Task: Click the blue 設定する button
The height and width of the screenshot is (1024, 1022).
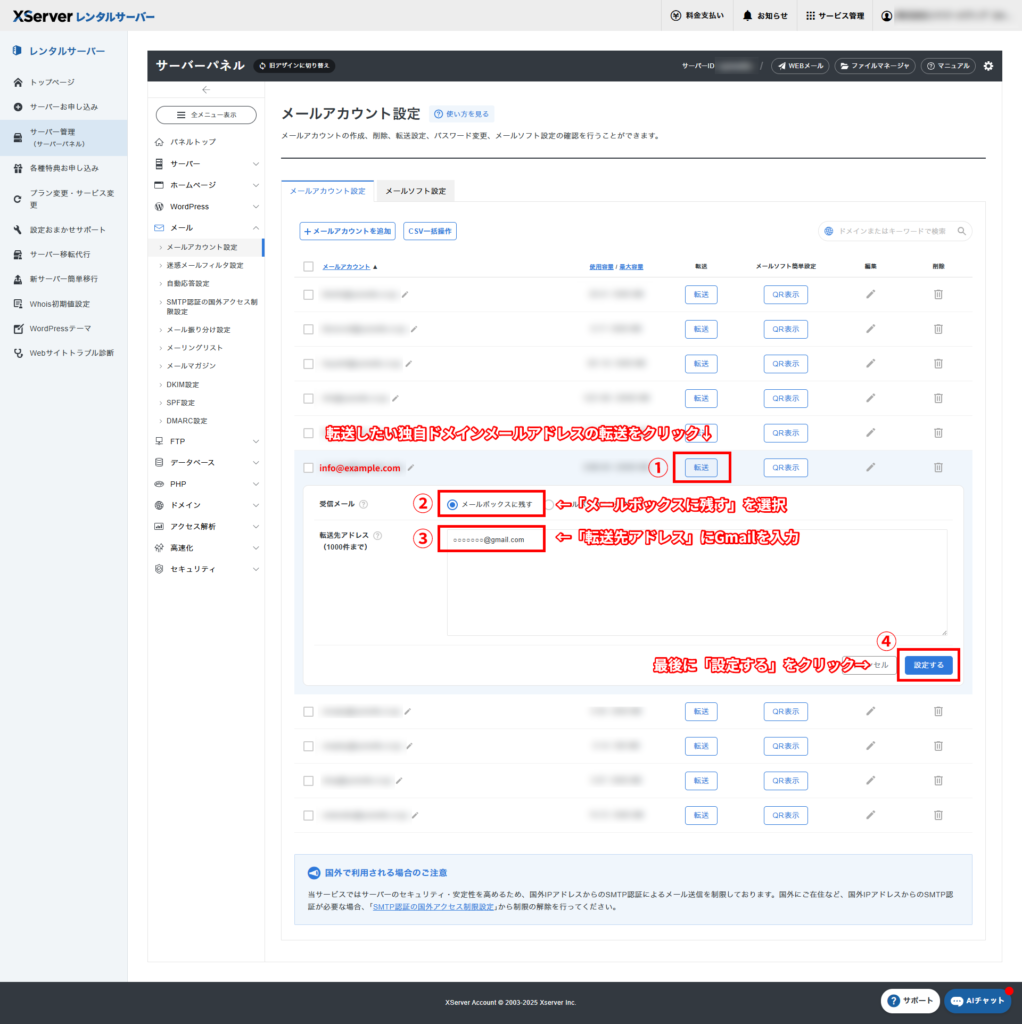Action: click(927, 665)
